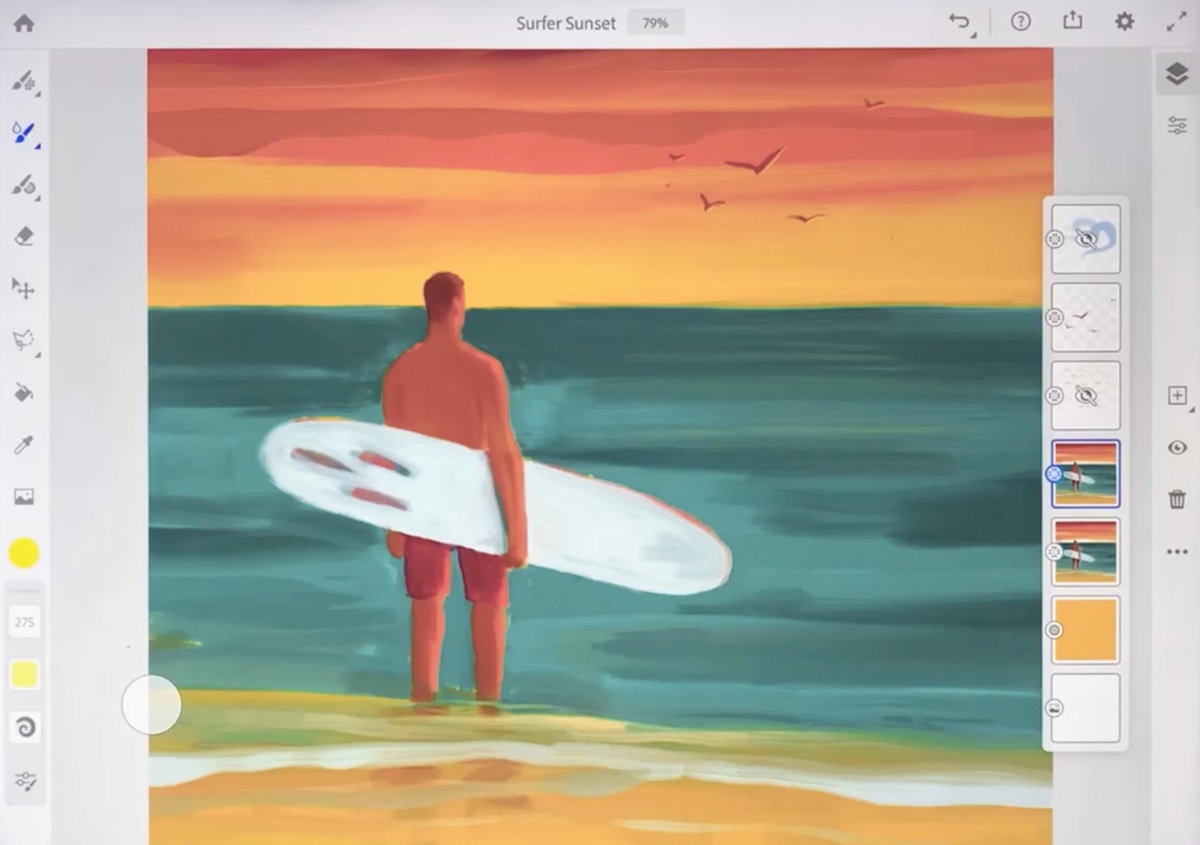
Task: Open the brush size 275 control
Action: tap(24, 622)
